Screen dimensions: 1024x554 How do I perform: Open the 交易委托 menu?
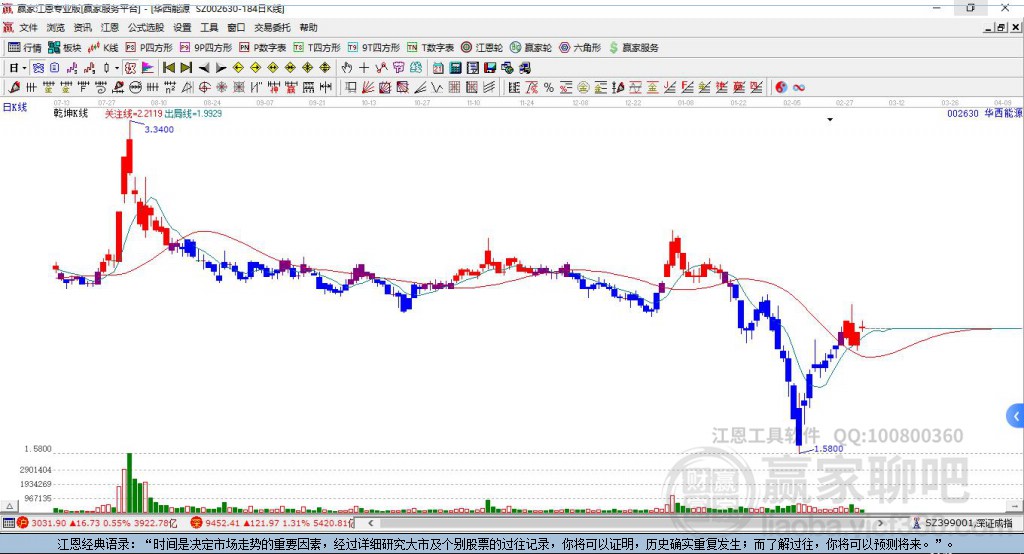tap(272, 27)
